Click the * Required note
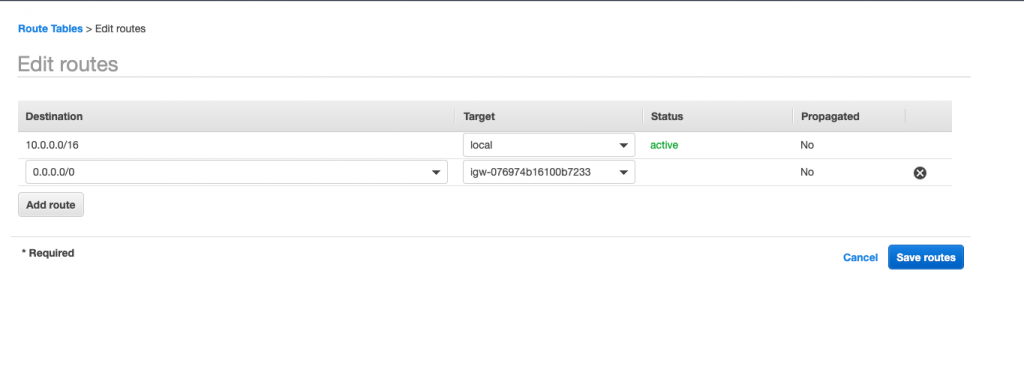Screen dimensions: 1024x373 tap(48, 253)
